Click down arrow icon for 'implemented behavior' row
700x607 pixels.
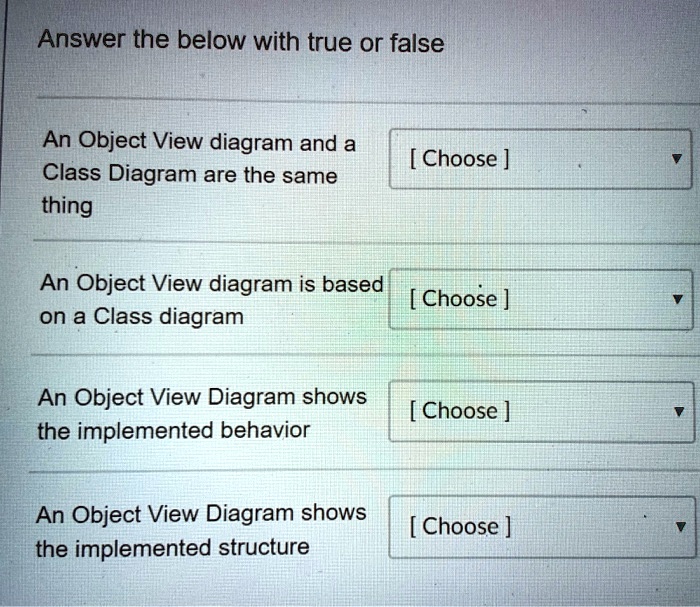677,412
